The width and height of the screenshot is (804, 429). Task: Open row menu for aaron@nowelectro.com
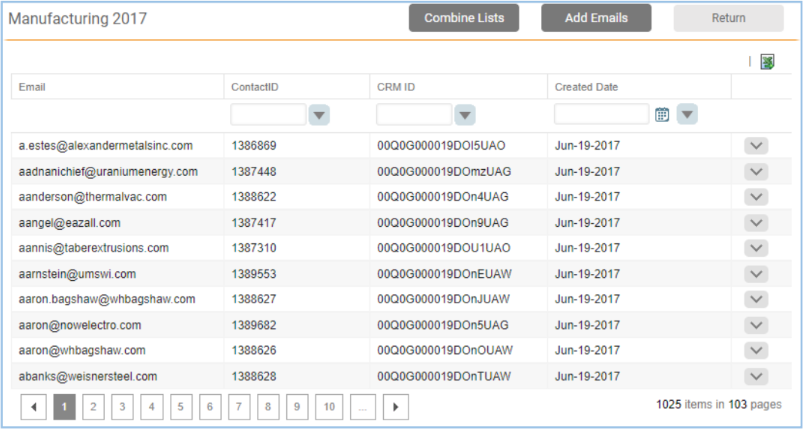click(x=756, y=326)
